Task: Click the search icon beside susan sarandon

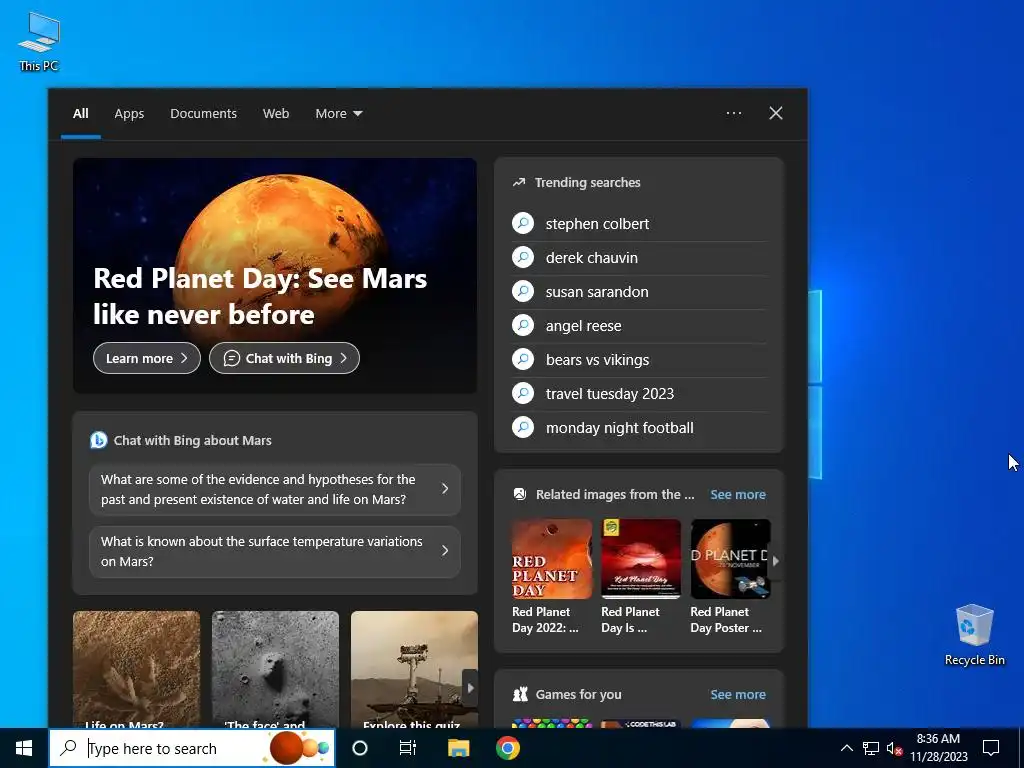Action: pos(522,291)
